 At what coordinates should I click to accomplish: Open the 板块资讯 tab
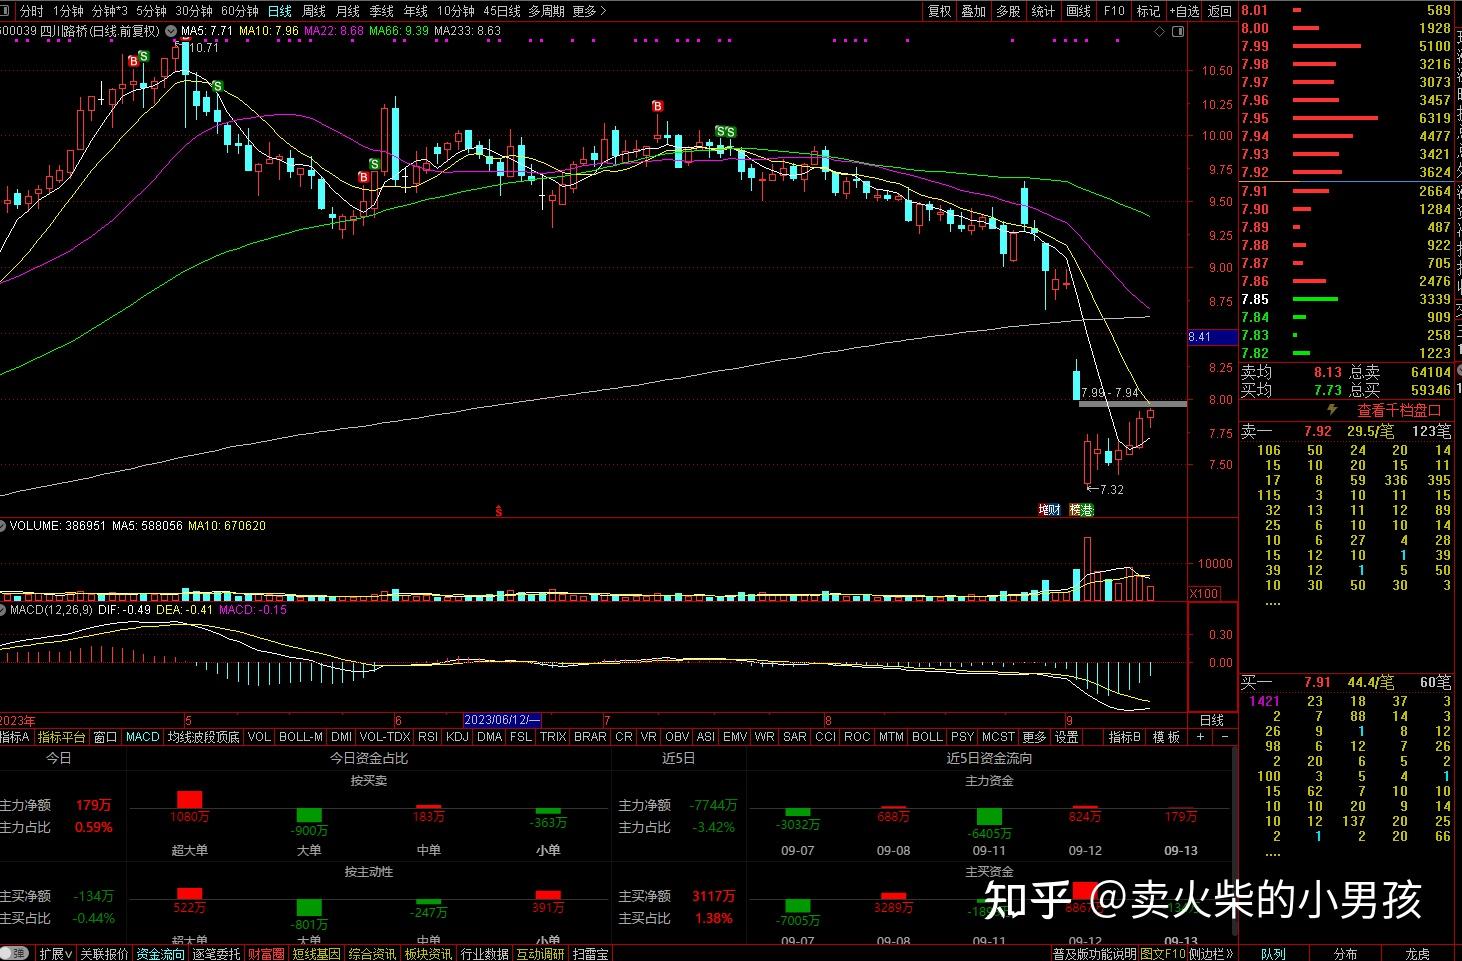tap(427, 954)
